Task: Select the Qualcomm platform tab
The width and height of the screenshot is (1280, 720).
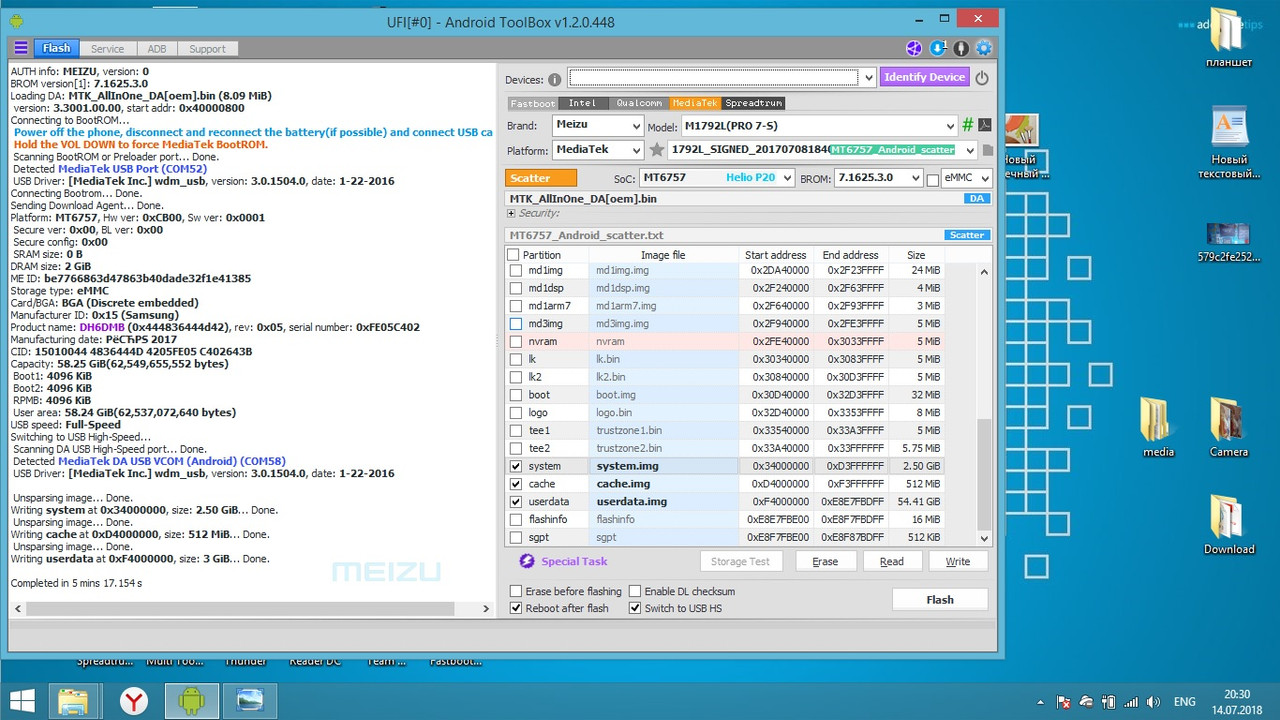Action: (639, 103)
